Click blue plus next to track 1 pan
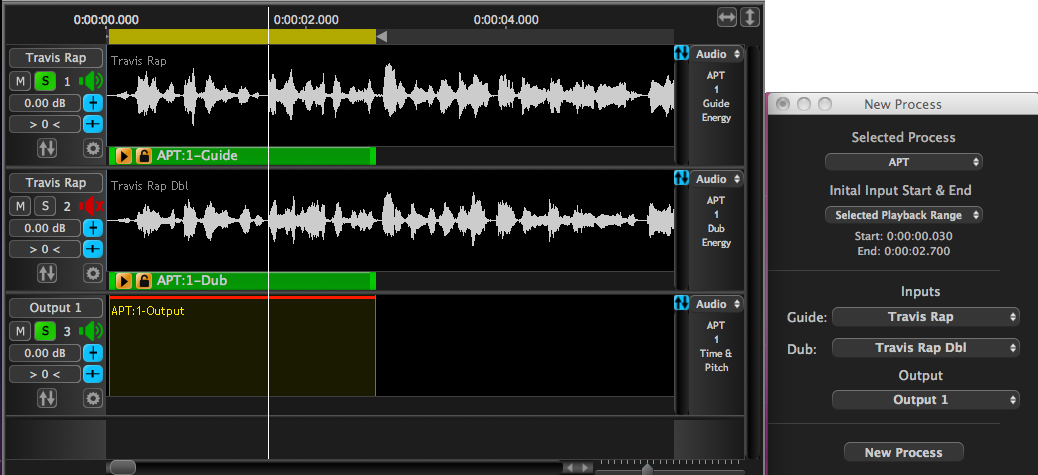1038x475 pixels. coord(93,124)
